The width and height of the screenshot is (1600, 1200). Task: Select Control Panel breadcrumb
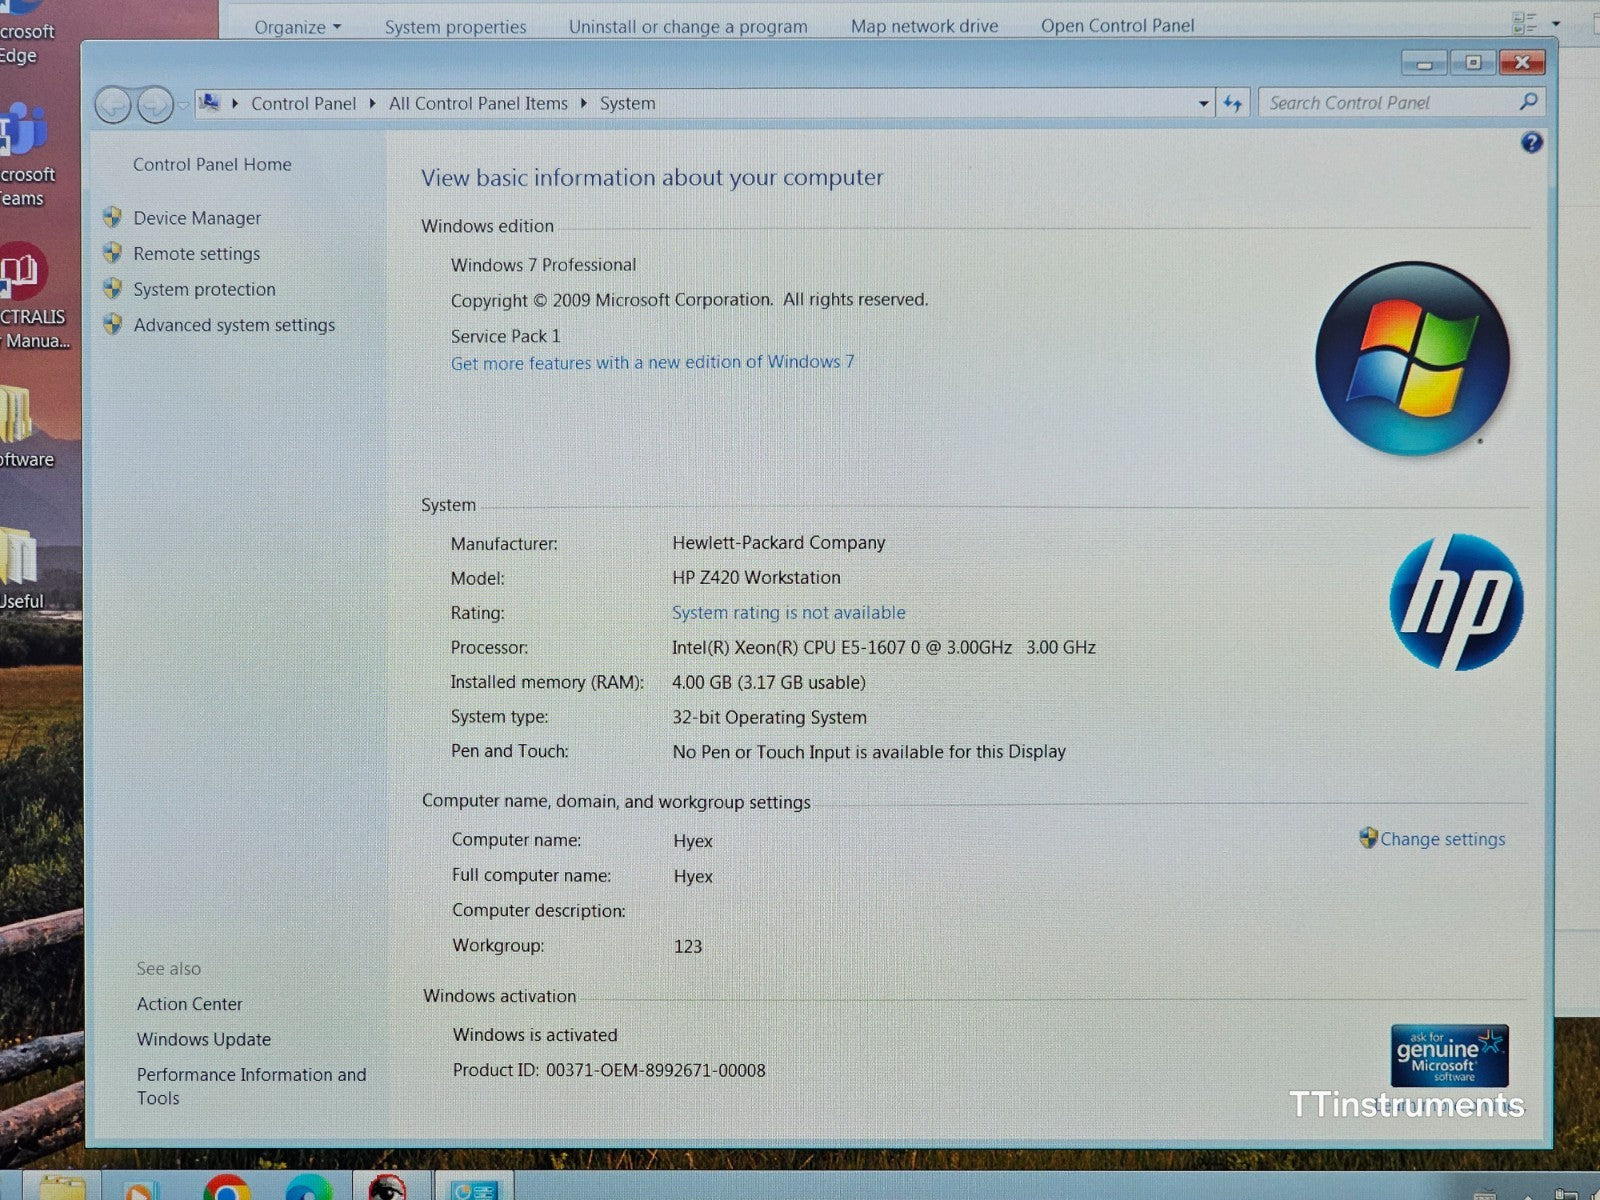303,103
